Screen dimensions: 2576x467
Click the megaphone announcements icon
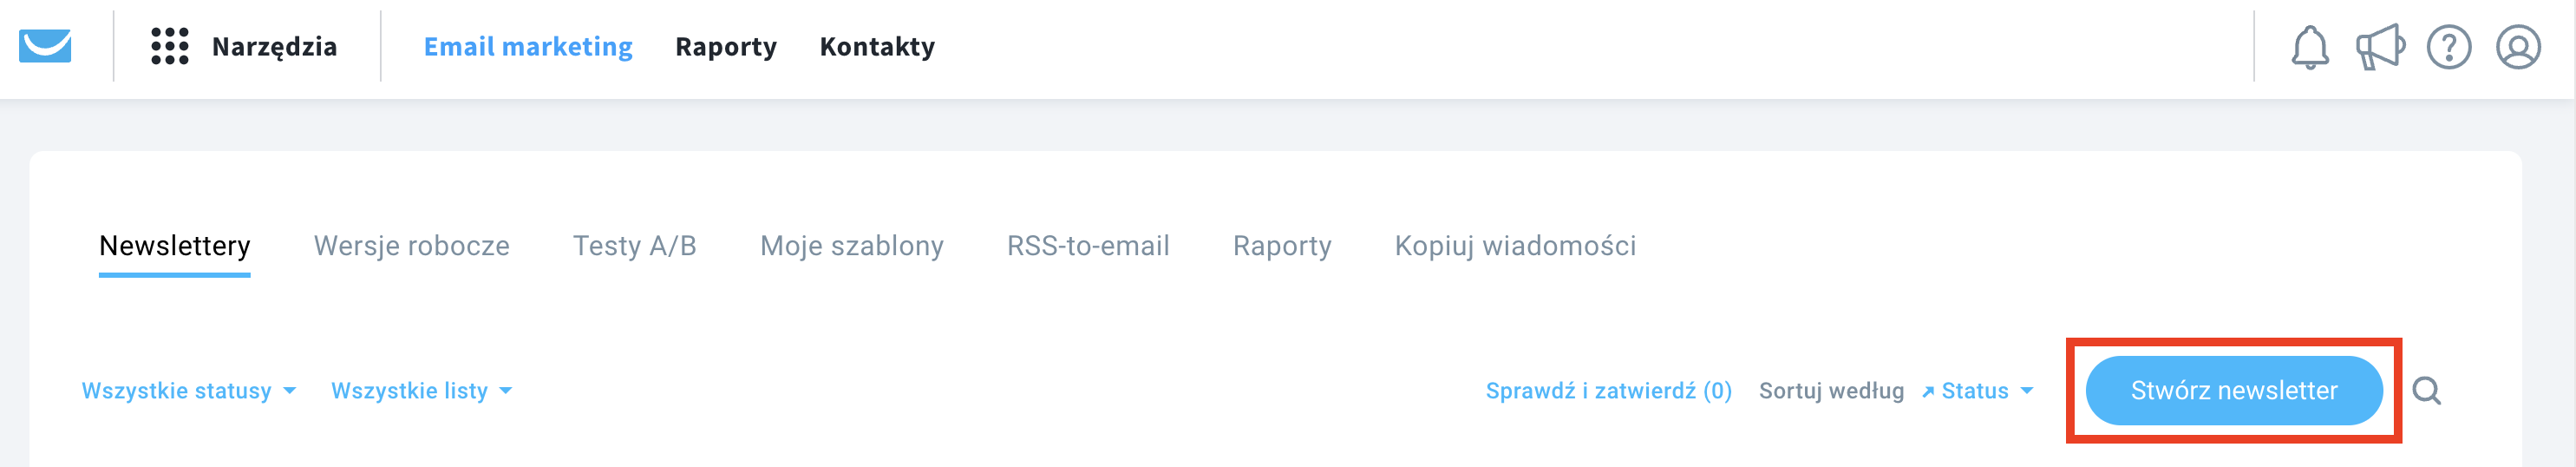pyautogui.click(x=2380, y=47)
